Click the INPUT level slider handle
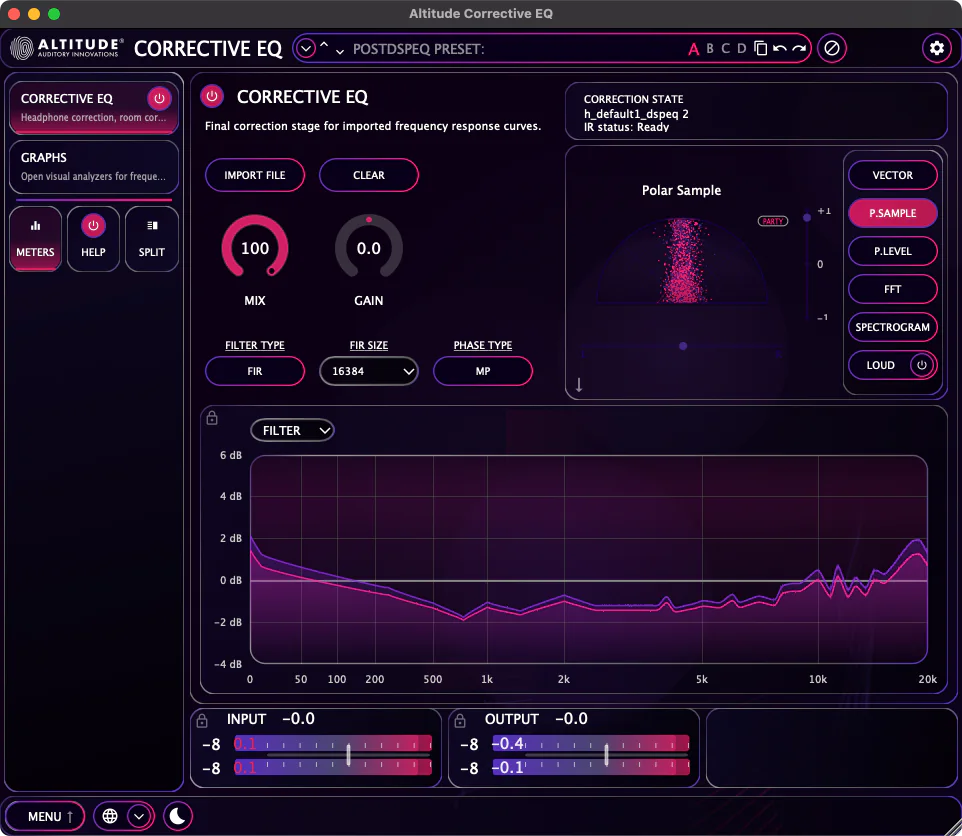 tap(348, 754)
